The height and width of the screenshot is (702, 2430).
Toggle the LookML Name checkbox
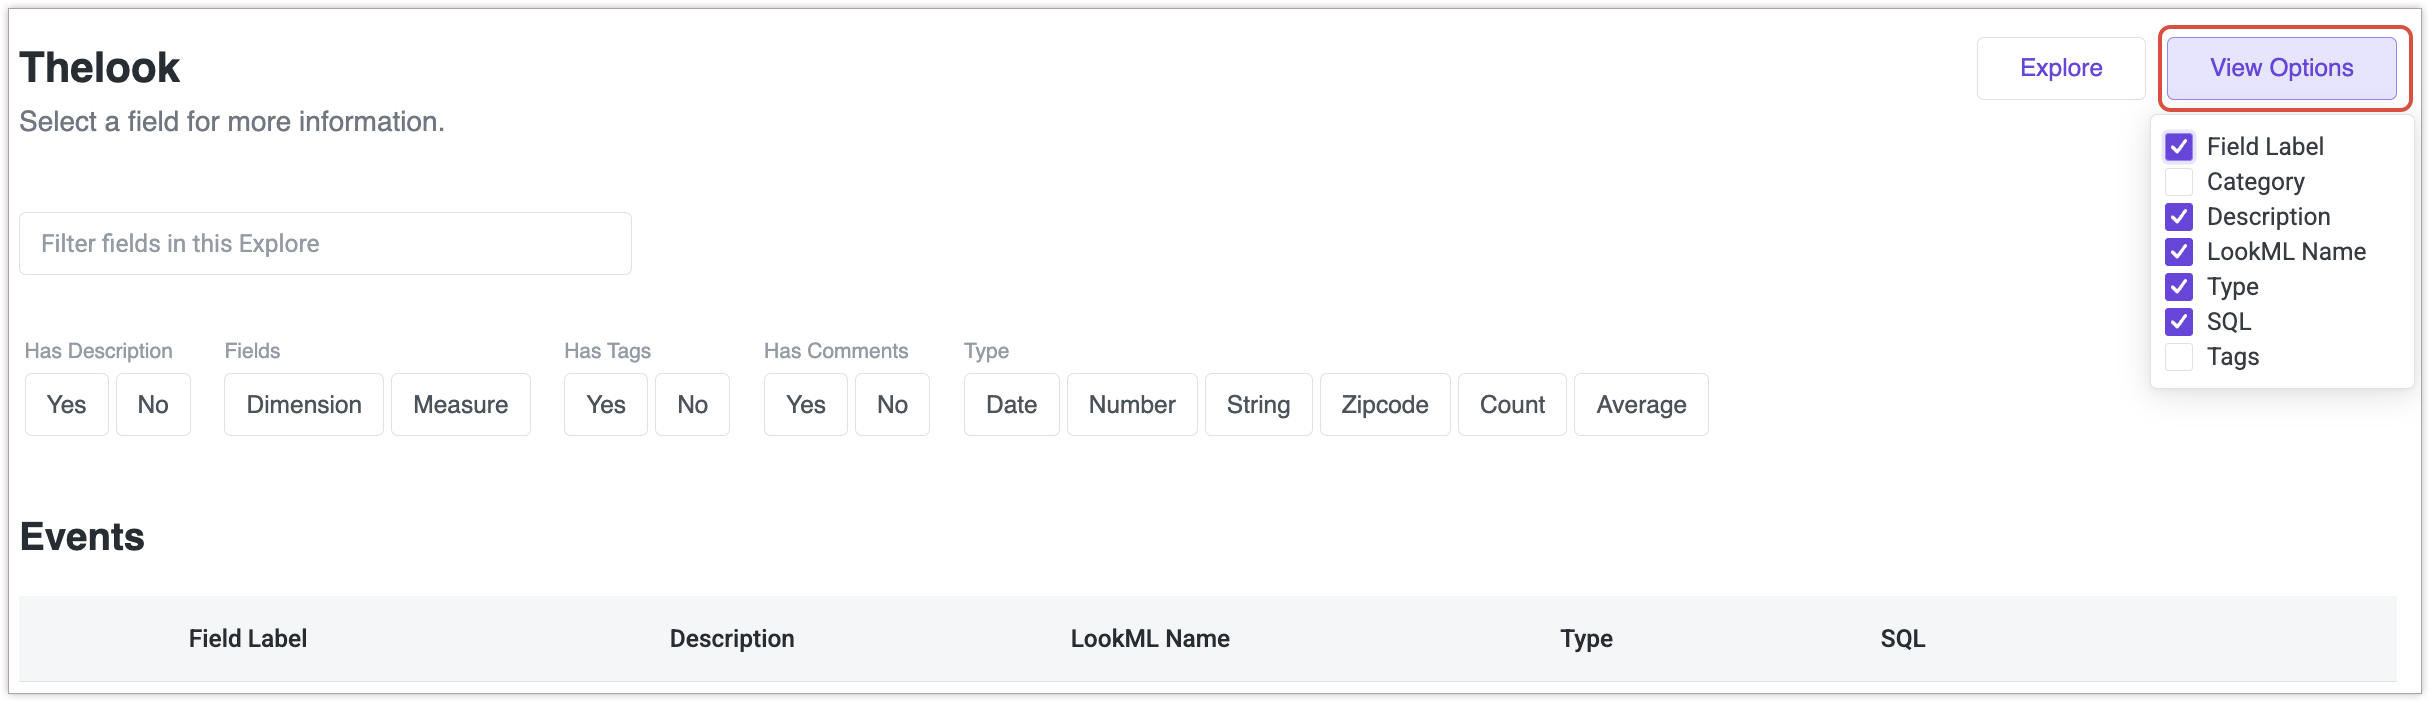(x=2179, y=252)
